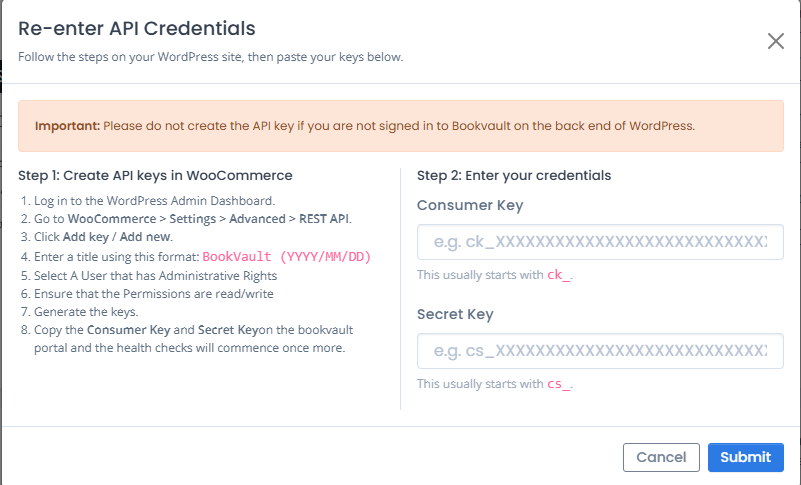
Task: Click the subtitle under the dialog title
Action: (x=211, y=57)
